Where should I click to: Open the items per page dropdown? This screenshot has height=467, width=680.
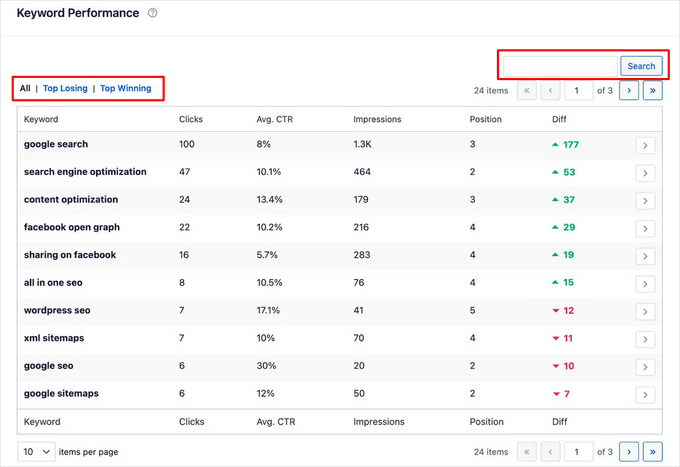coord(36,452)
